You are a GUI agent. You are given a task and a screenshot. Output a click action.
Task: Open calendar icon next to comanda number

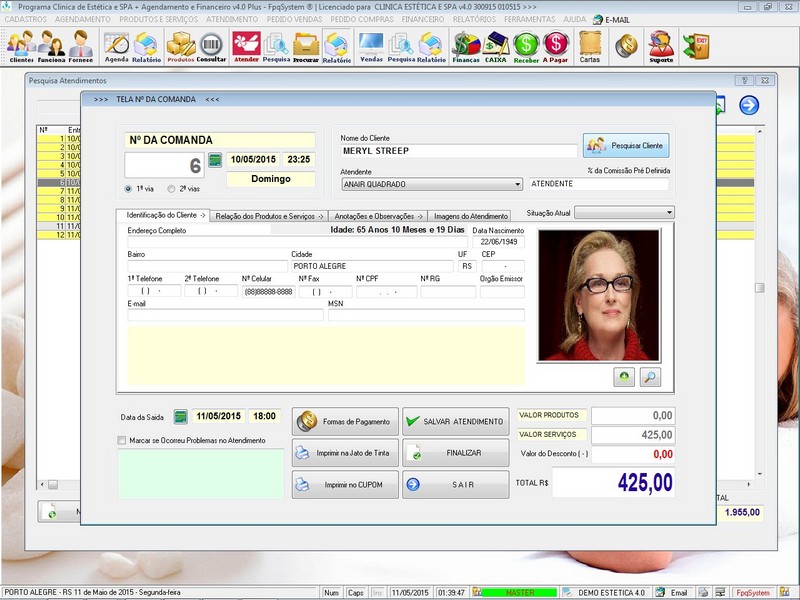coord(215,160)
